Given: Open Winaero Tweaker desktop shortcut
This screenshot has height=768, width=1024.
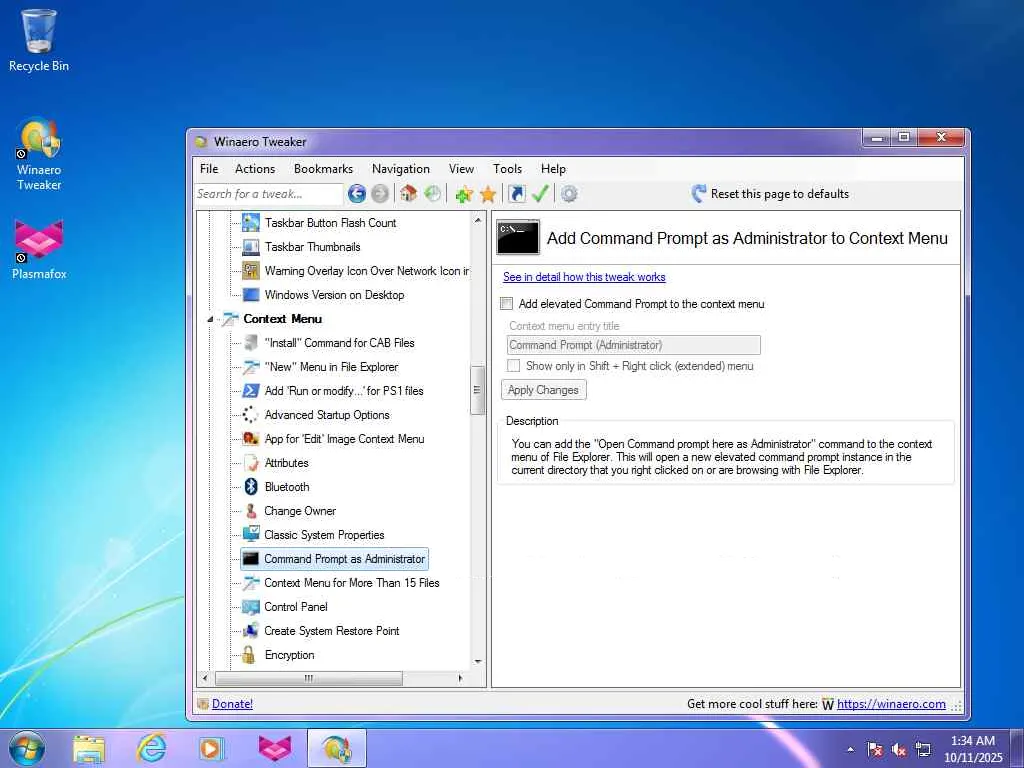Looking at the screenshot, I should point(39,154).
